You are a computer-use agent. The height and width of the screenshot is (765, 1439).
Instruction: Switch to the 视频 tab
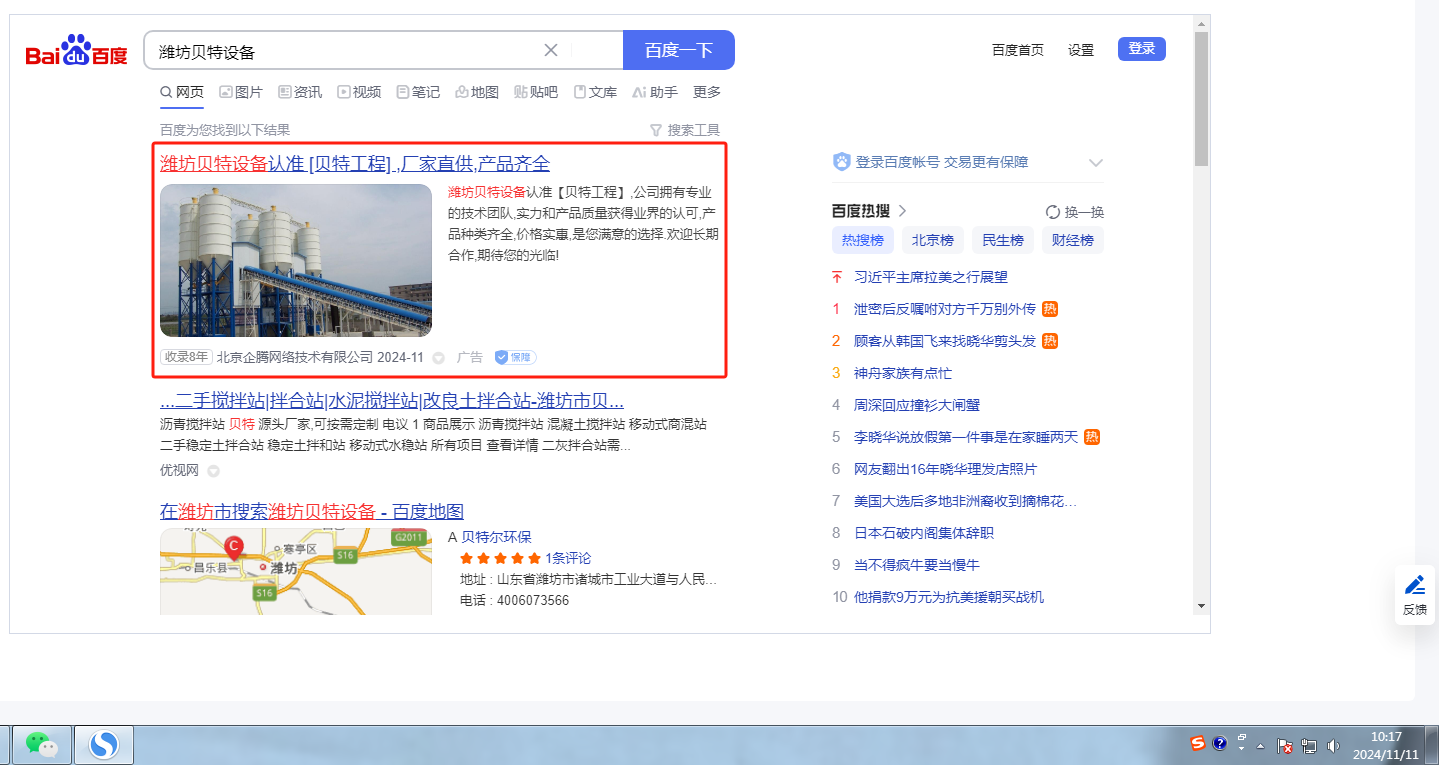(359, 92)
